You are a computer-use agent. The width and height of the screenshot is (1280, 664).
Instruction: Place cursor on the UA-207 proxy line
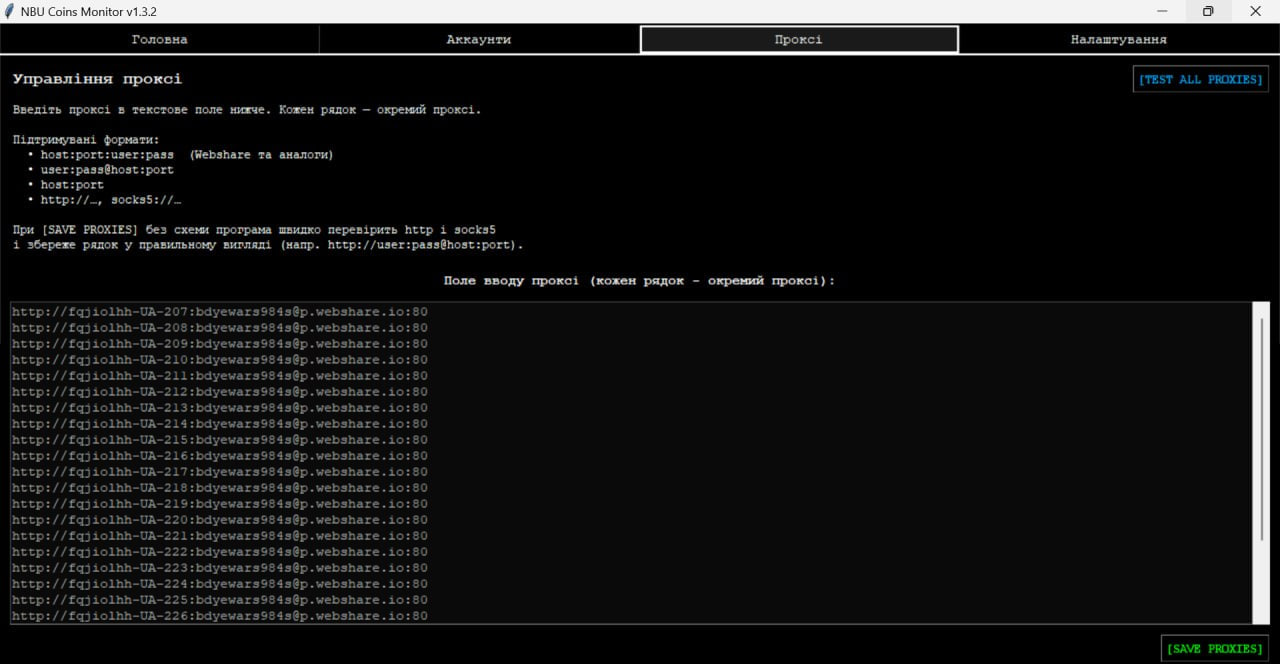point(220,312)
